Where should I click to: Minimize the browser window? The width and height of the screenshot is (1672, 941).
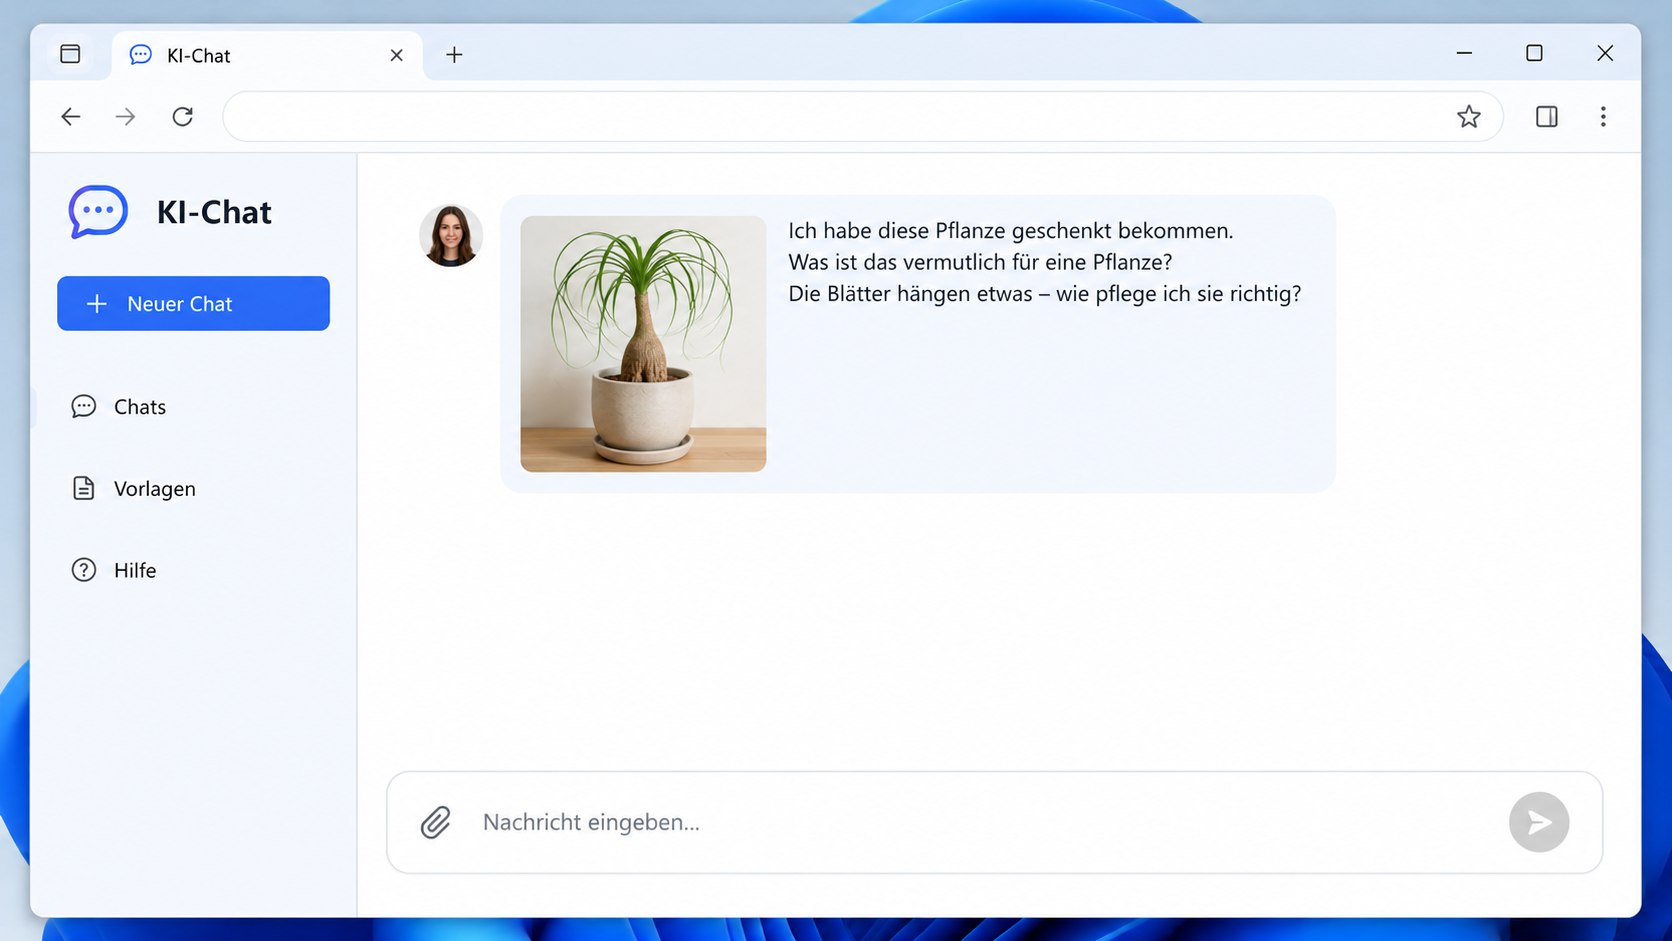click(1464, 53)
